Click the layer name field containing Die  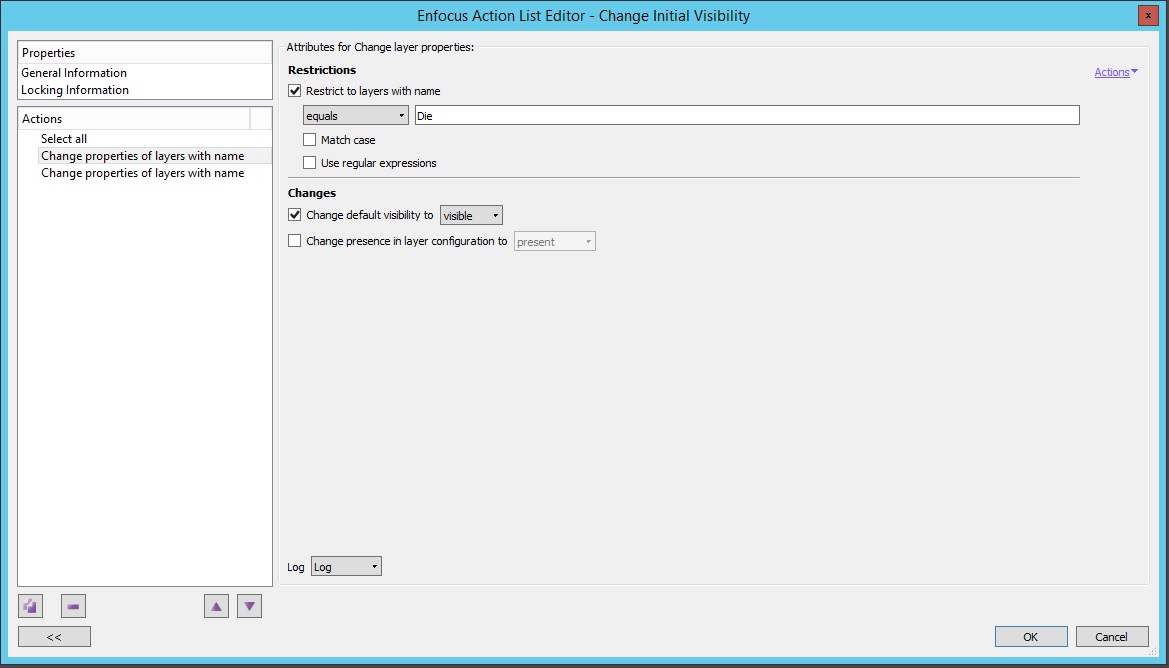point(747,116)
